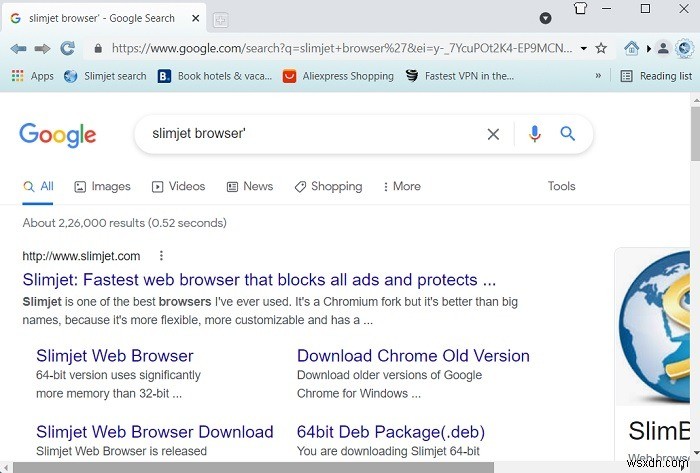The height and width of the screenshot is (473, 700).
Task: Clear the search box with the X icon
Action: (x=493, y=134)
